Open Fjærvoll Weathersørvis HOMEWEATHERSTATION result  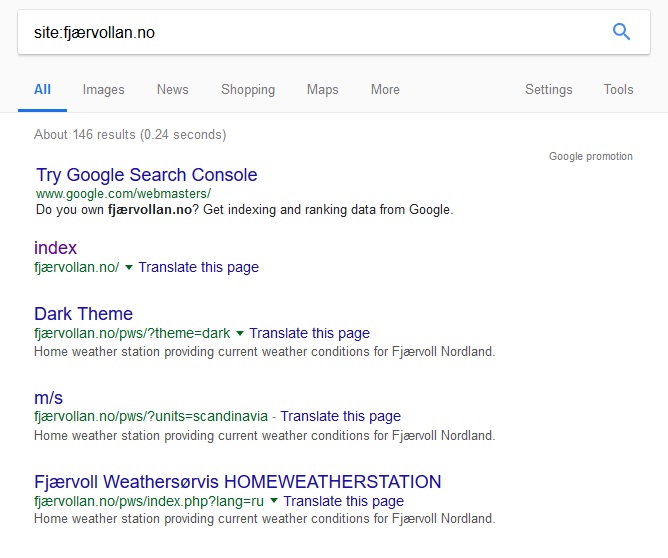coord(238,482)
